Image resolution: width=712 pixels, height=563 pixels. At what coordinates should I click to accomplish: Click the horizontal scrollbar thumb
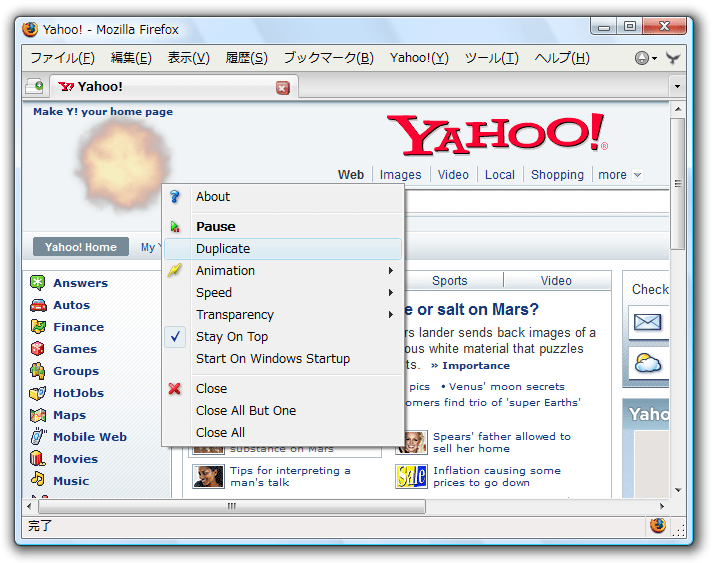click(x=232, y=506)
